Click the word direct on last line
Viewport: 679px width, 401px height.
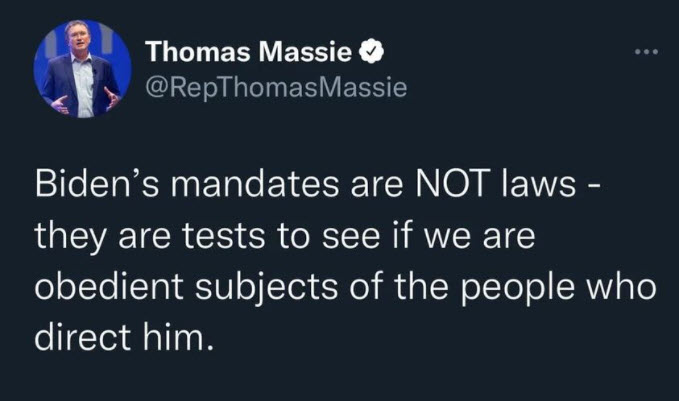point(83,336)
